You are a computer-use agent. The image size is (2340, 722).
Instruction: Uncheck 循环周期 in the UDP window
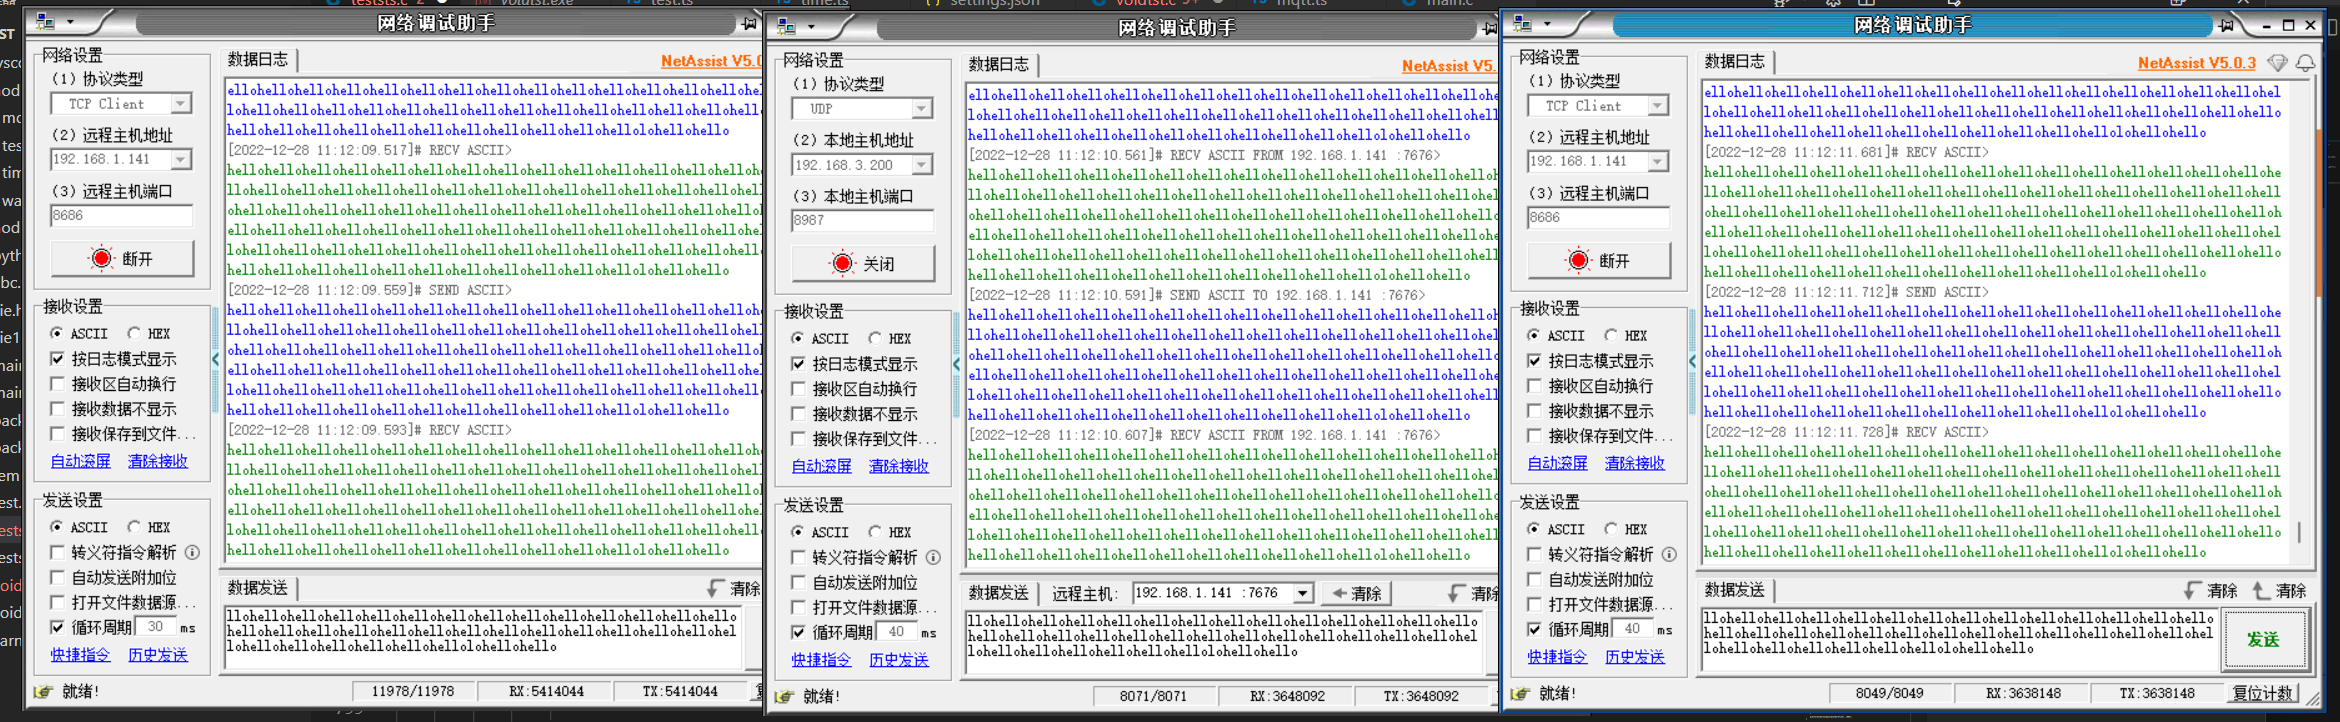pos(798,632)
